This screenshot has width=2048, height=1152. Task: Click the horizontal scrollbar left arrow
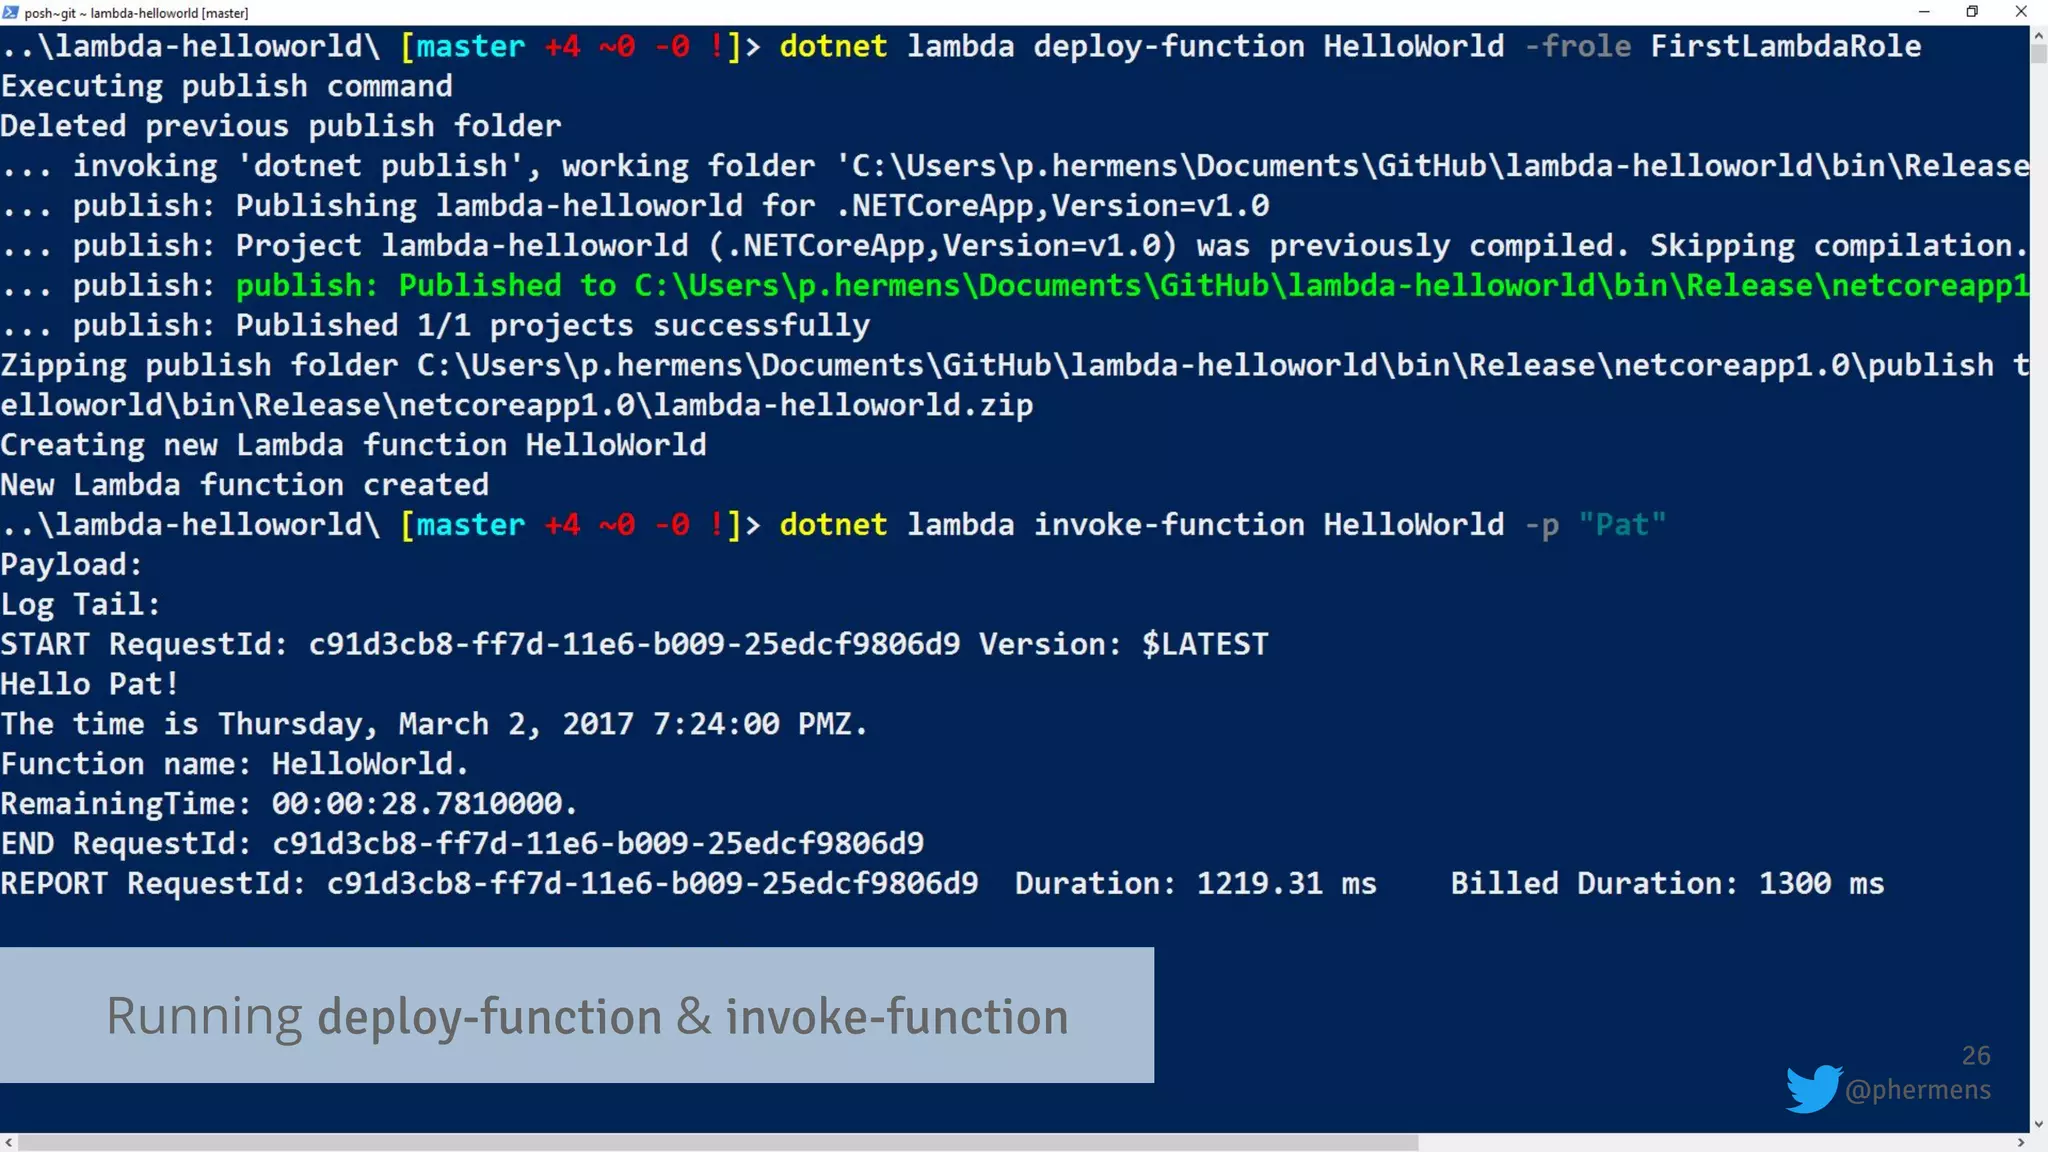(8, 1142)
